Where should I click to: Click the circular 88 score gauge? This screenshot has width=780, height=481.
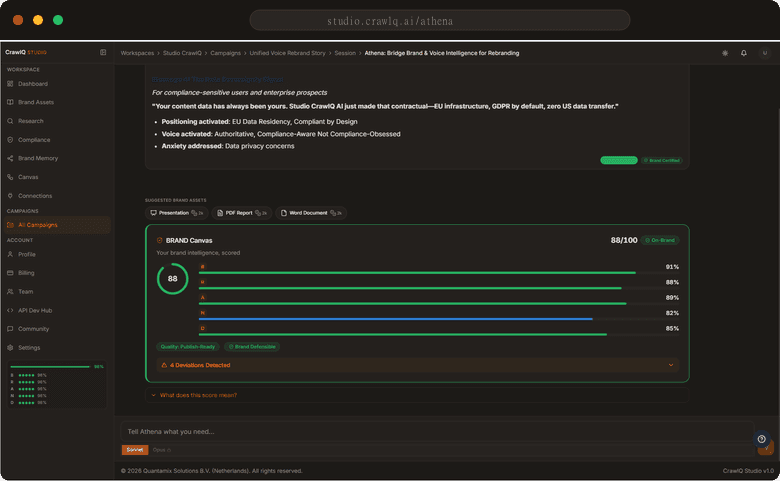(x=173, y=279)
